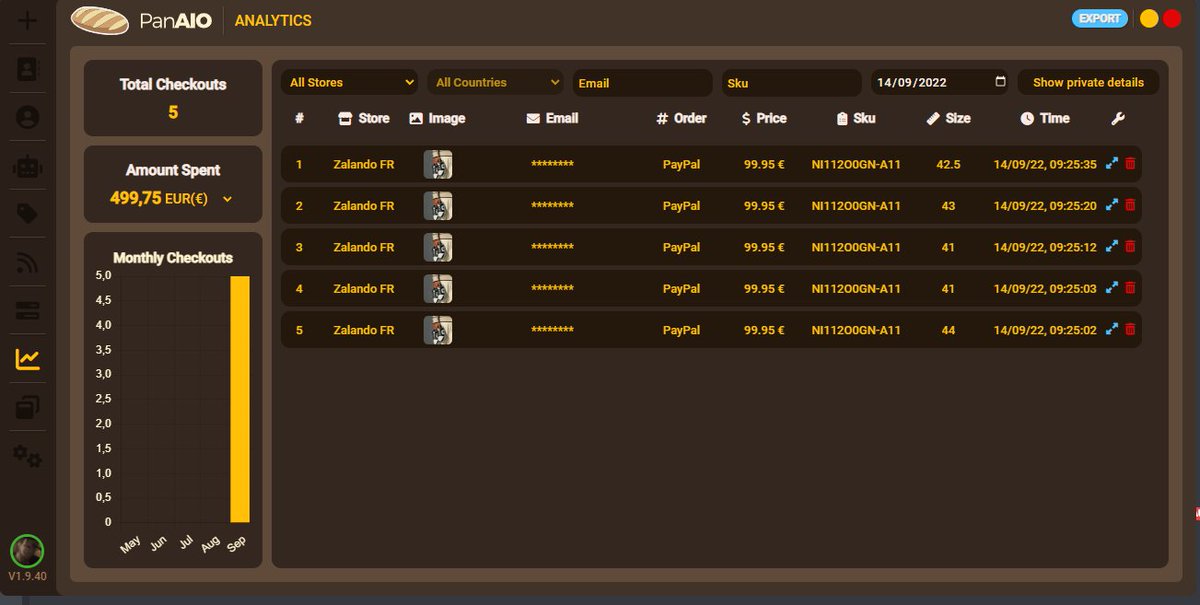
Task: Click Zalando FR in row 4
Action: (x=364, y=289)
